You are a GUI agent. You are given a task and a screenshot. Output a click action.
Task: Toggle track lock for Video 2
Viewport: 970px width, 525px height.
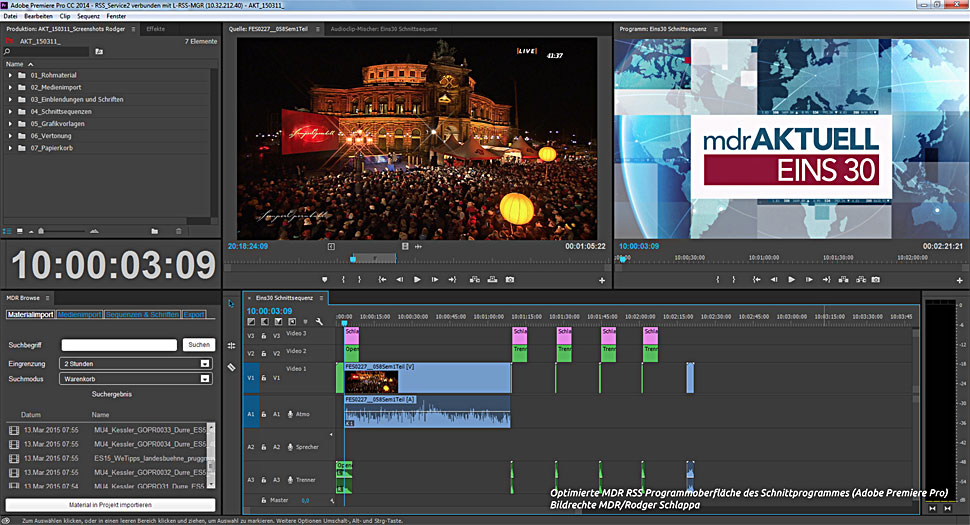point(264,354)
